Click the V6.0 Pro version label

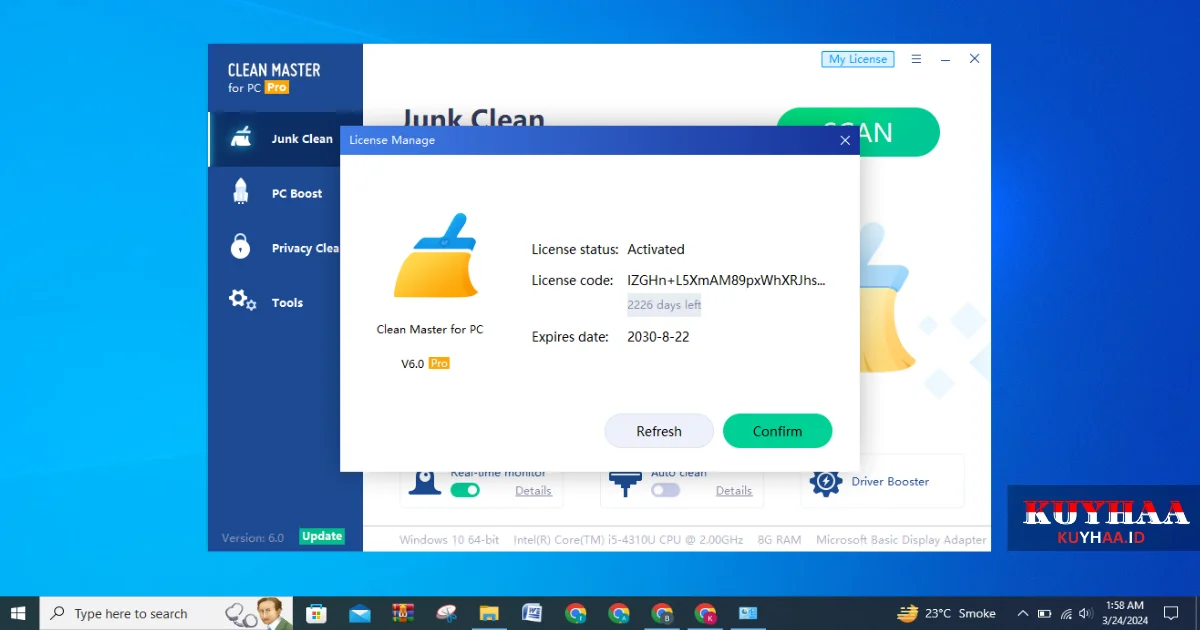point(425,364)
